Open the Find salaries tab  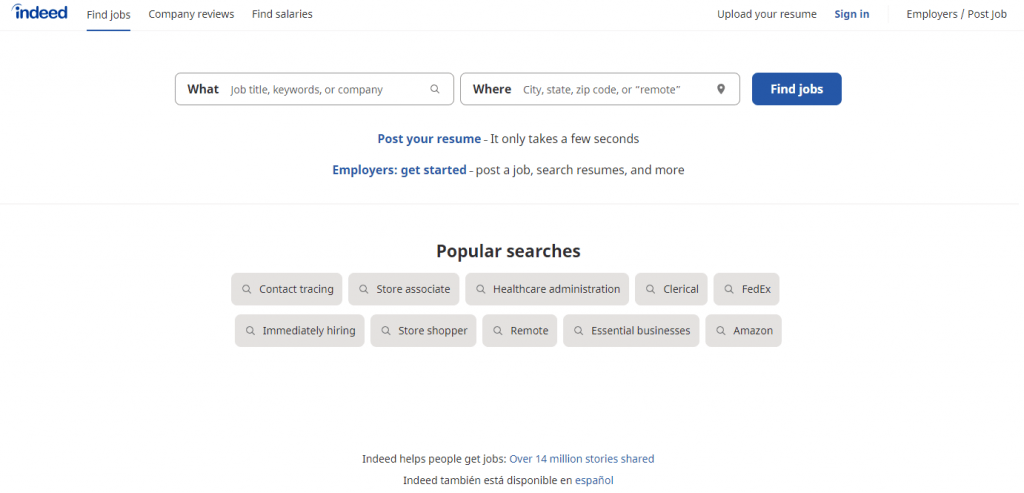[282, 14]
